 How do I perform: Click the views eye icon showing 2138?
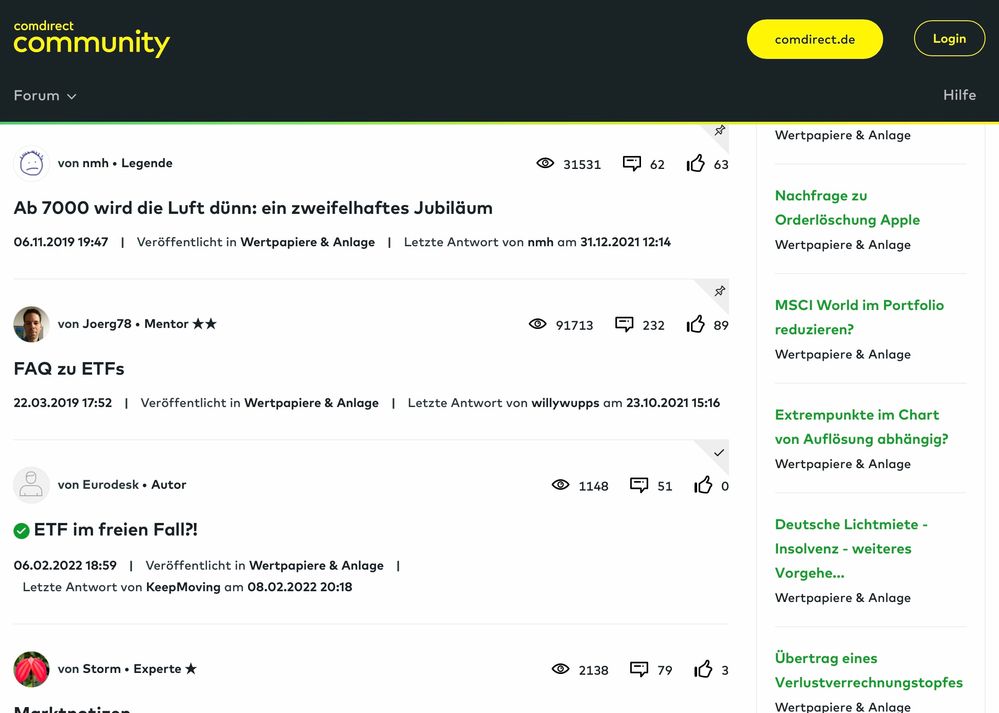pos(560,668)
